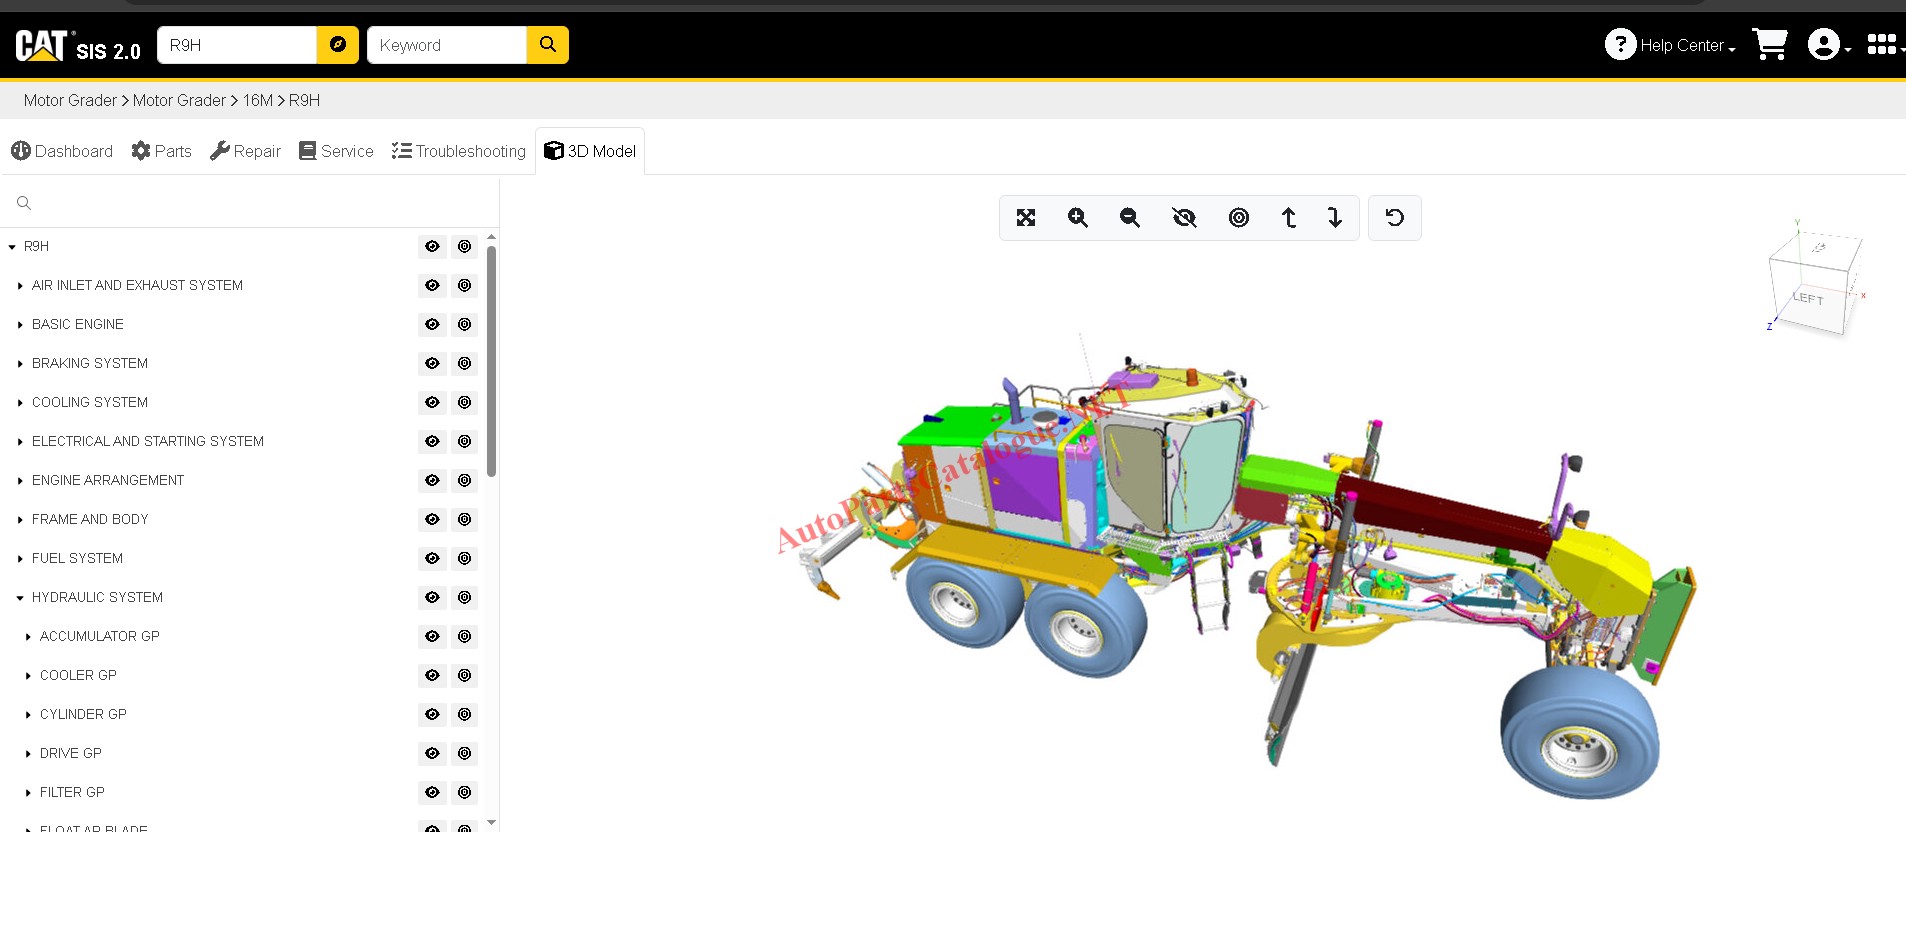Zoom out of the 3D model
Screen dimensions: 1906x936
click(x=1130, y=218)
